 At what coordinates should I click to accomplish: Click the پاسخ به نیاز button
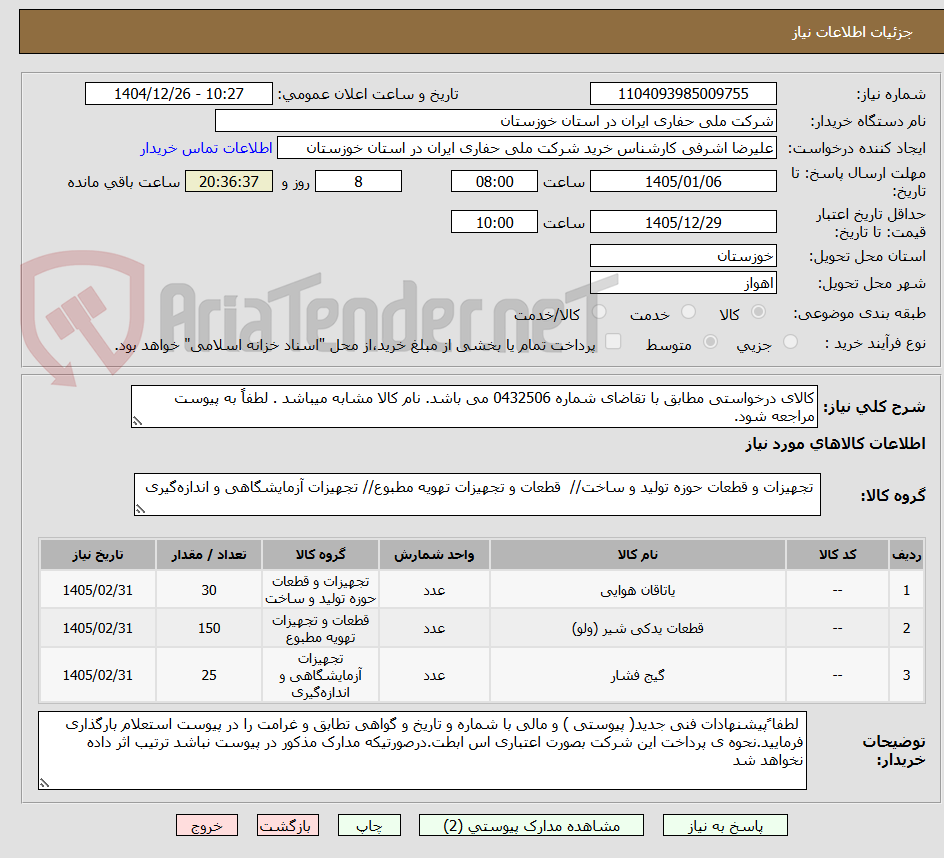pyautogui.click(x=725, y=825)
